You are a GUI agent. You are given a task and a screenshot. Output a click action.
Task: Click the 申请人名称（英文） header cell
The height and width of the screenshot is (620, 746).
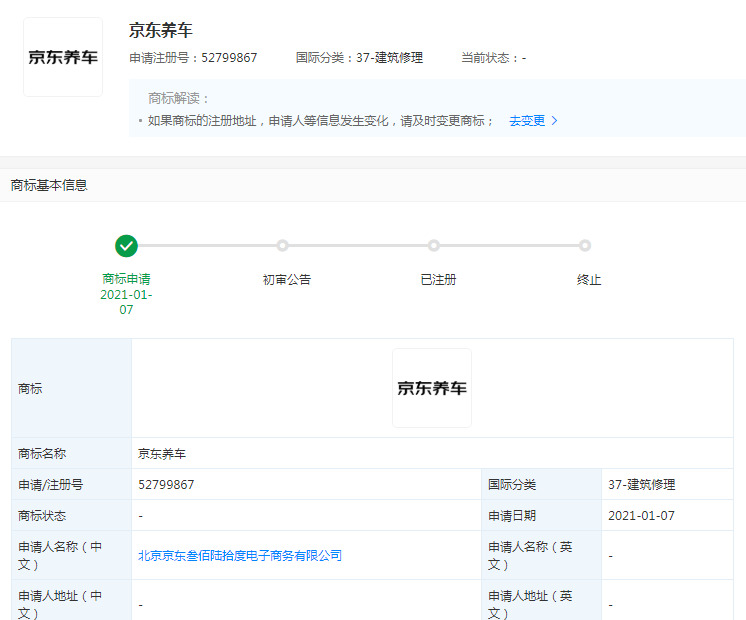541,555
